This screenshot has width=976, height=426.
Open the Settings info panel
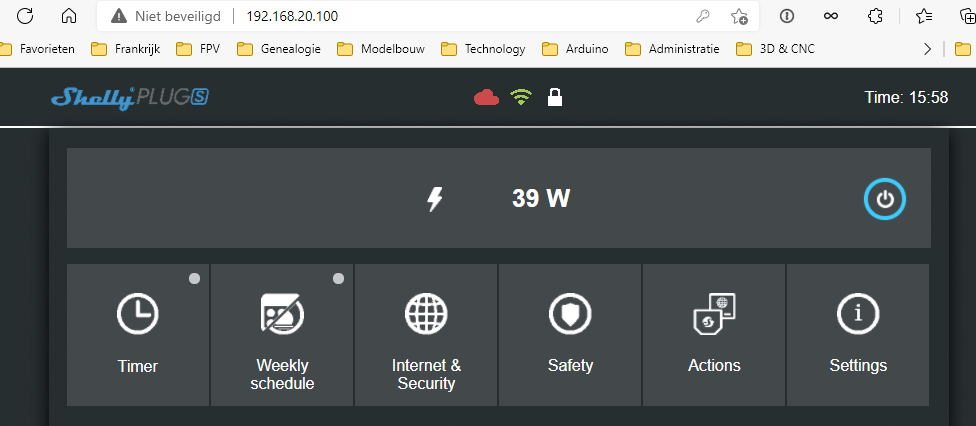click(858, 335)
